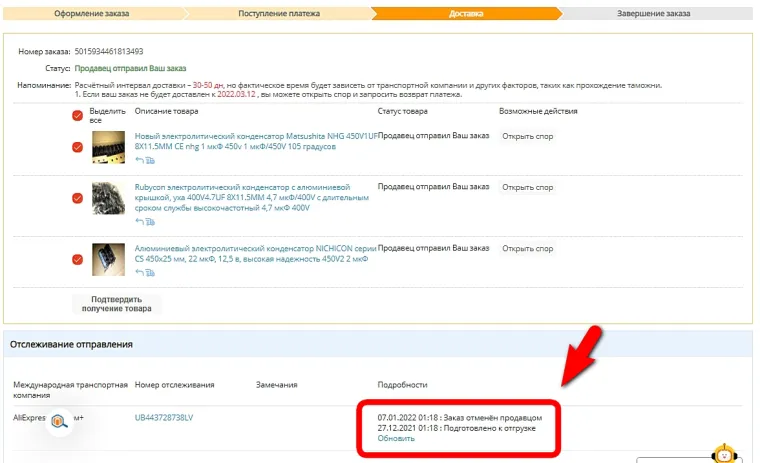Image resolution: width=760 pixels, height=463 pixels.
Task: Click cart icon under Matsushita capacitor item
Action: click(x=150, y=160)
